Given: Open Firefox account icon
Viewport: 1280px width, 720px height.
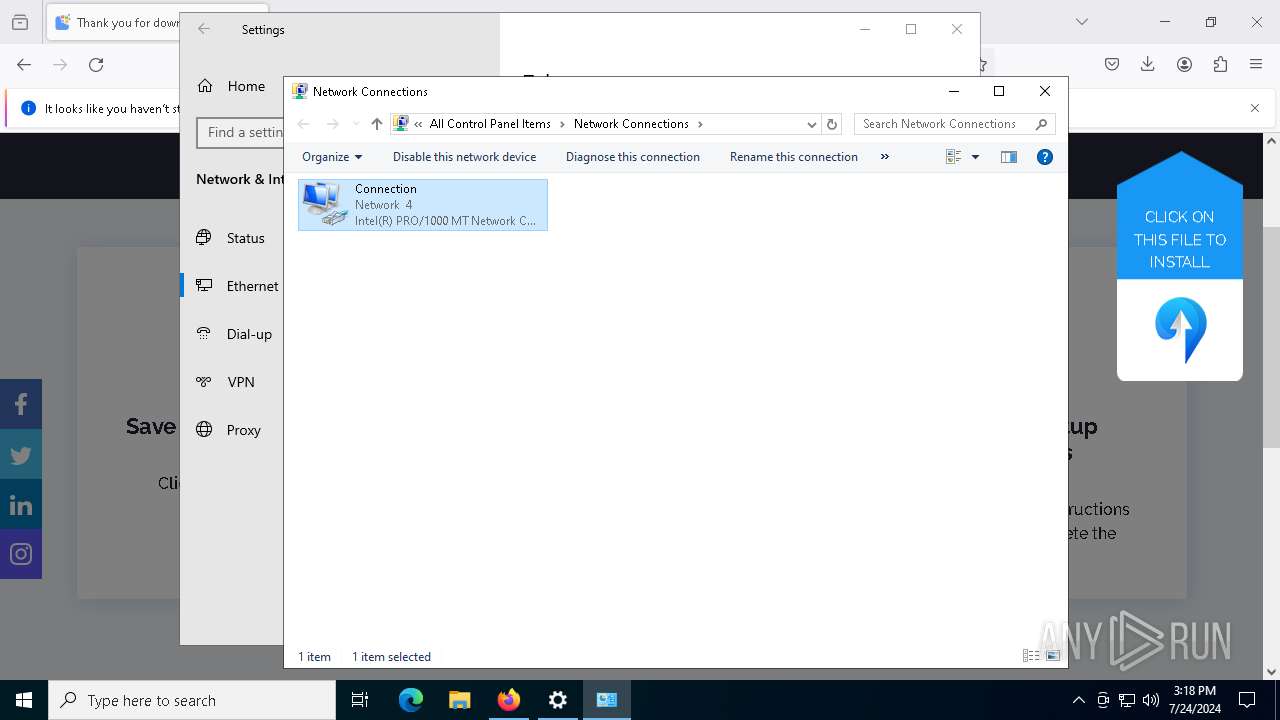Looking at the screenshot, I should (x=1184, y=65).
